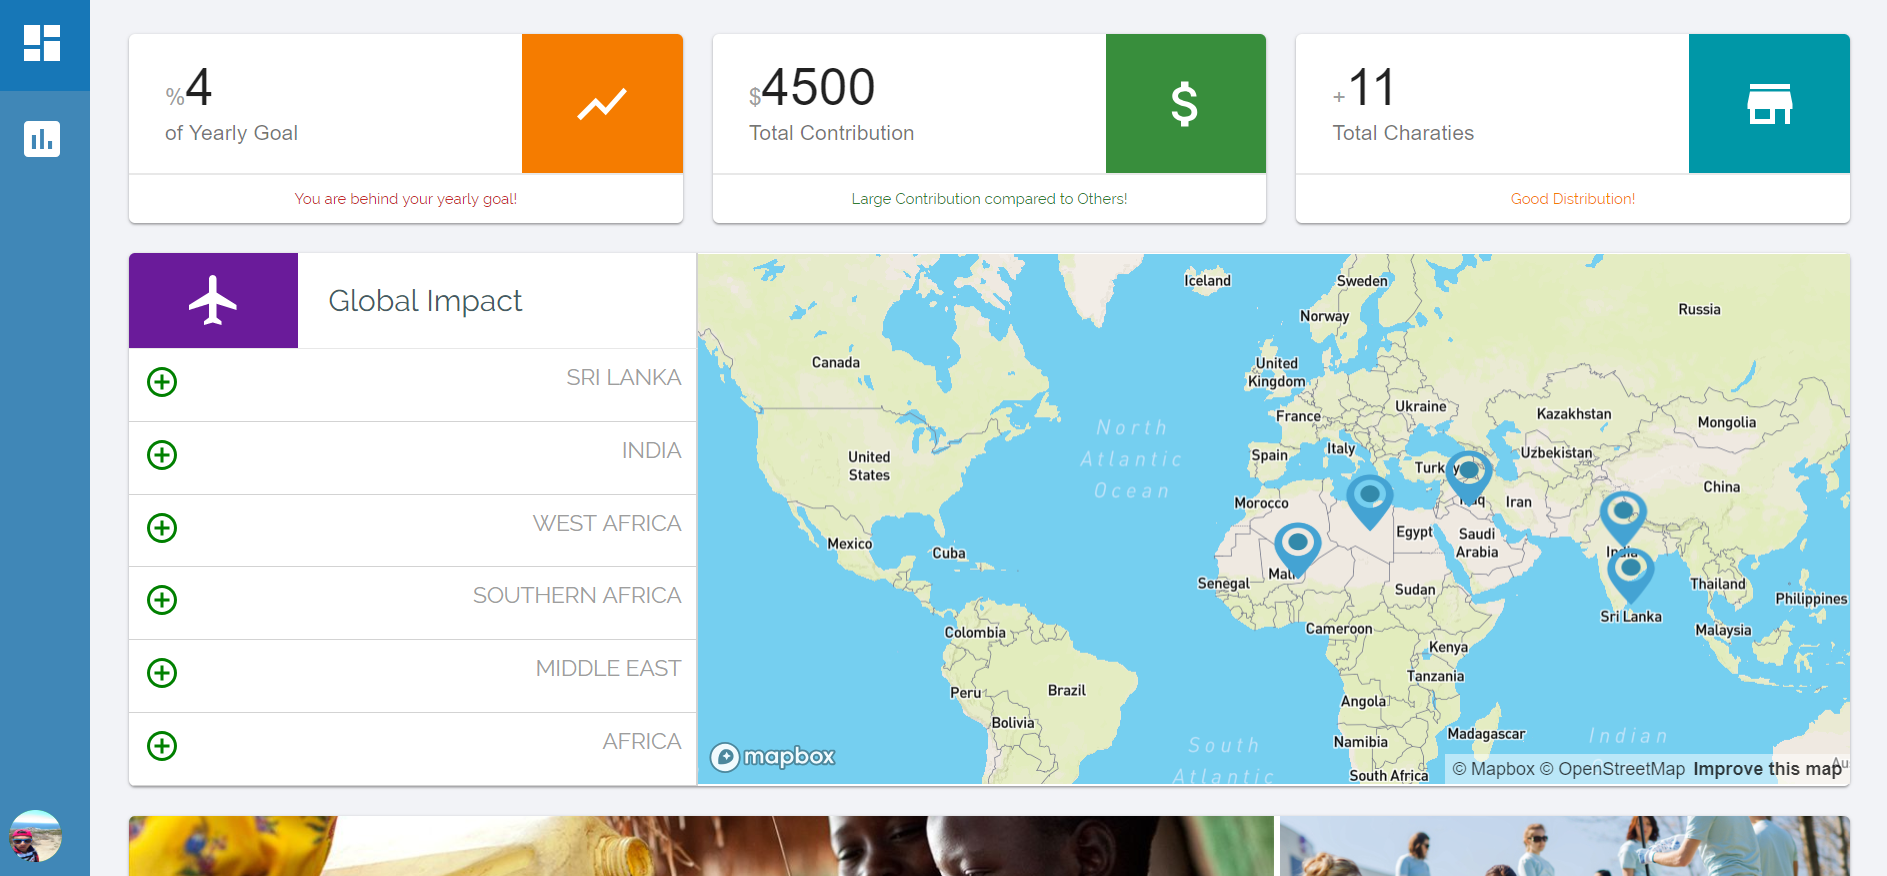Click the purple airplane icon tile

pyautogui.click(x=213, y=301)
